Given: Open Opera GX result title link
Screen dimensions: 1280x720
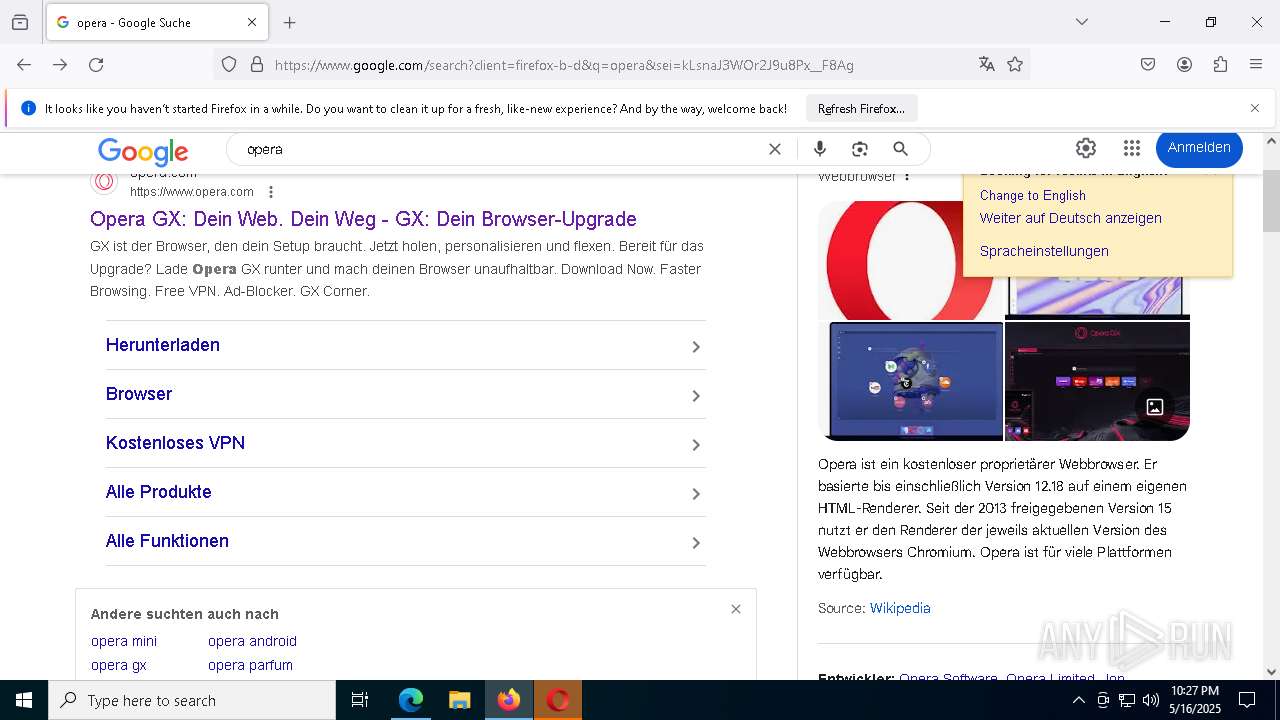Looking at the screenshot, I should tap(363, 219).
